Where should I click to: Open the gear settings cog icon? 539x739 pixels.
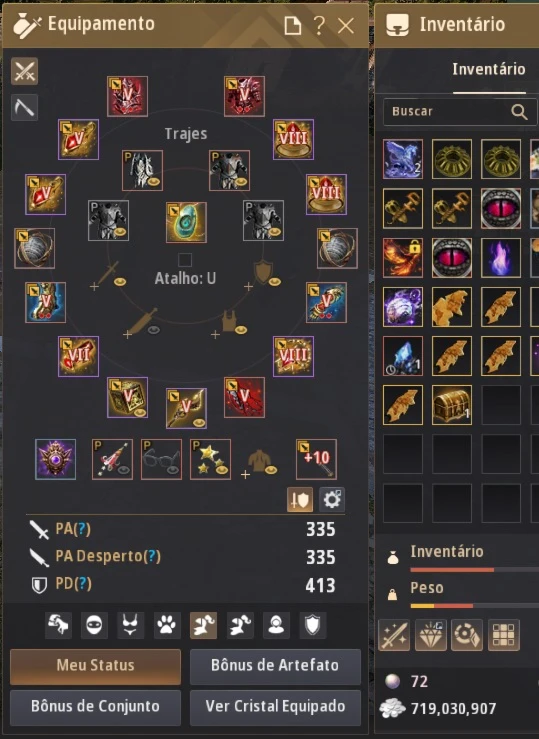click(332, 500)
